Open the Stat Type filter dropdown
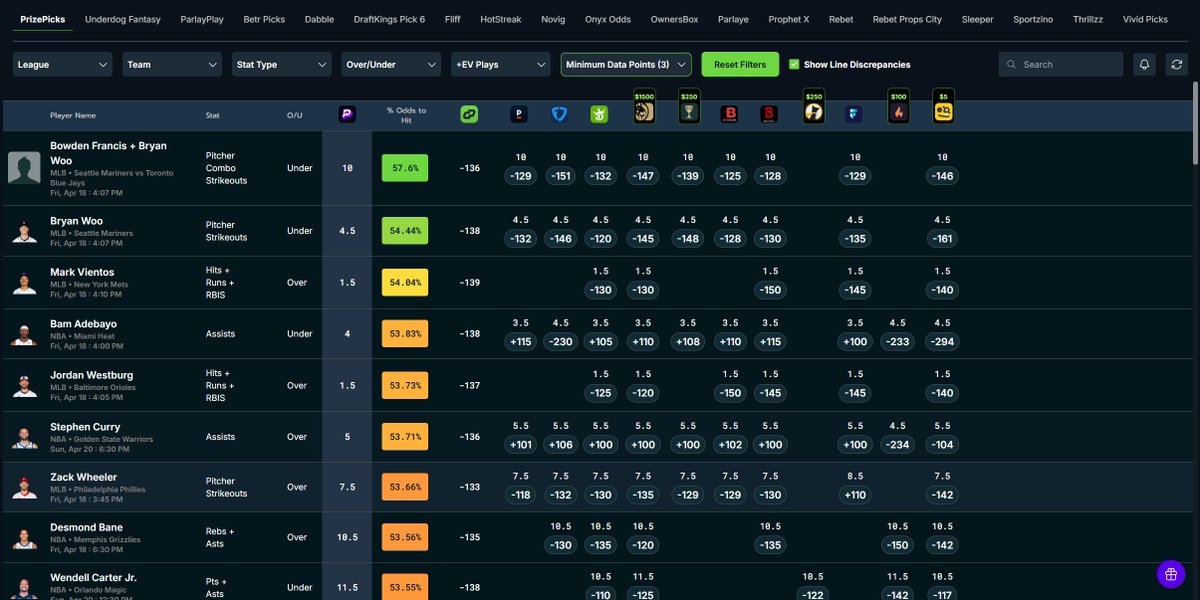 [x=281, y=64]
